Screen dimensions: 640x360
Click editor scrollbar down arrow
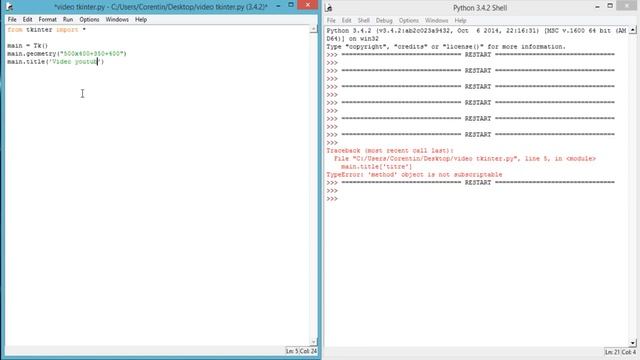tap(313, 342)
